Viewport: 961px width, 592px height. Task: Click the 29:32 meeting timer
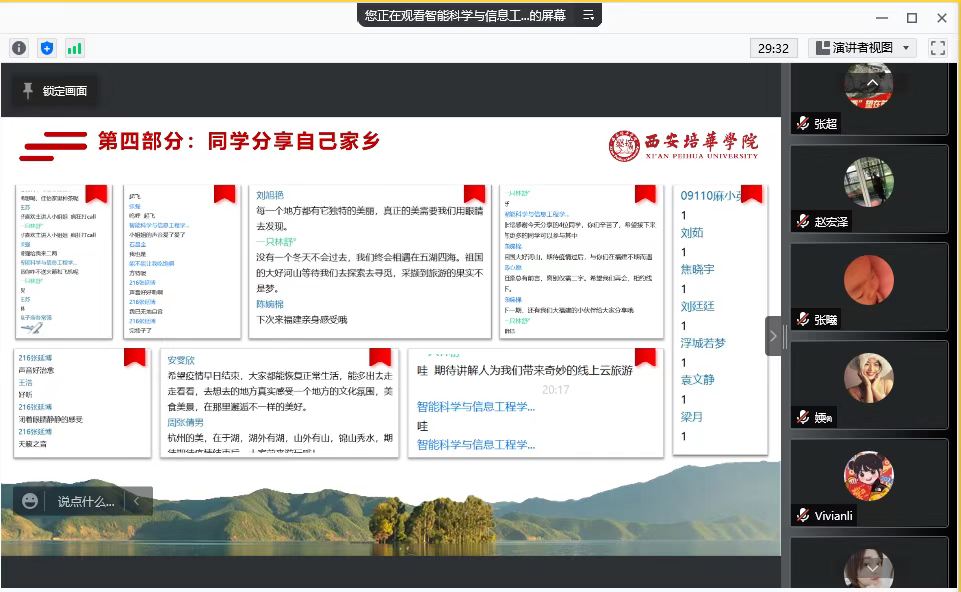click(773, 48)
